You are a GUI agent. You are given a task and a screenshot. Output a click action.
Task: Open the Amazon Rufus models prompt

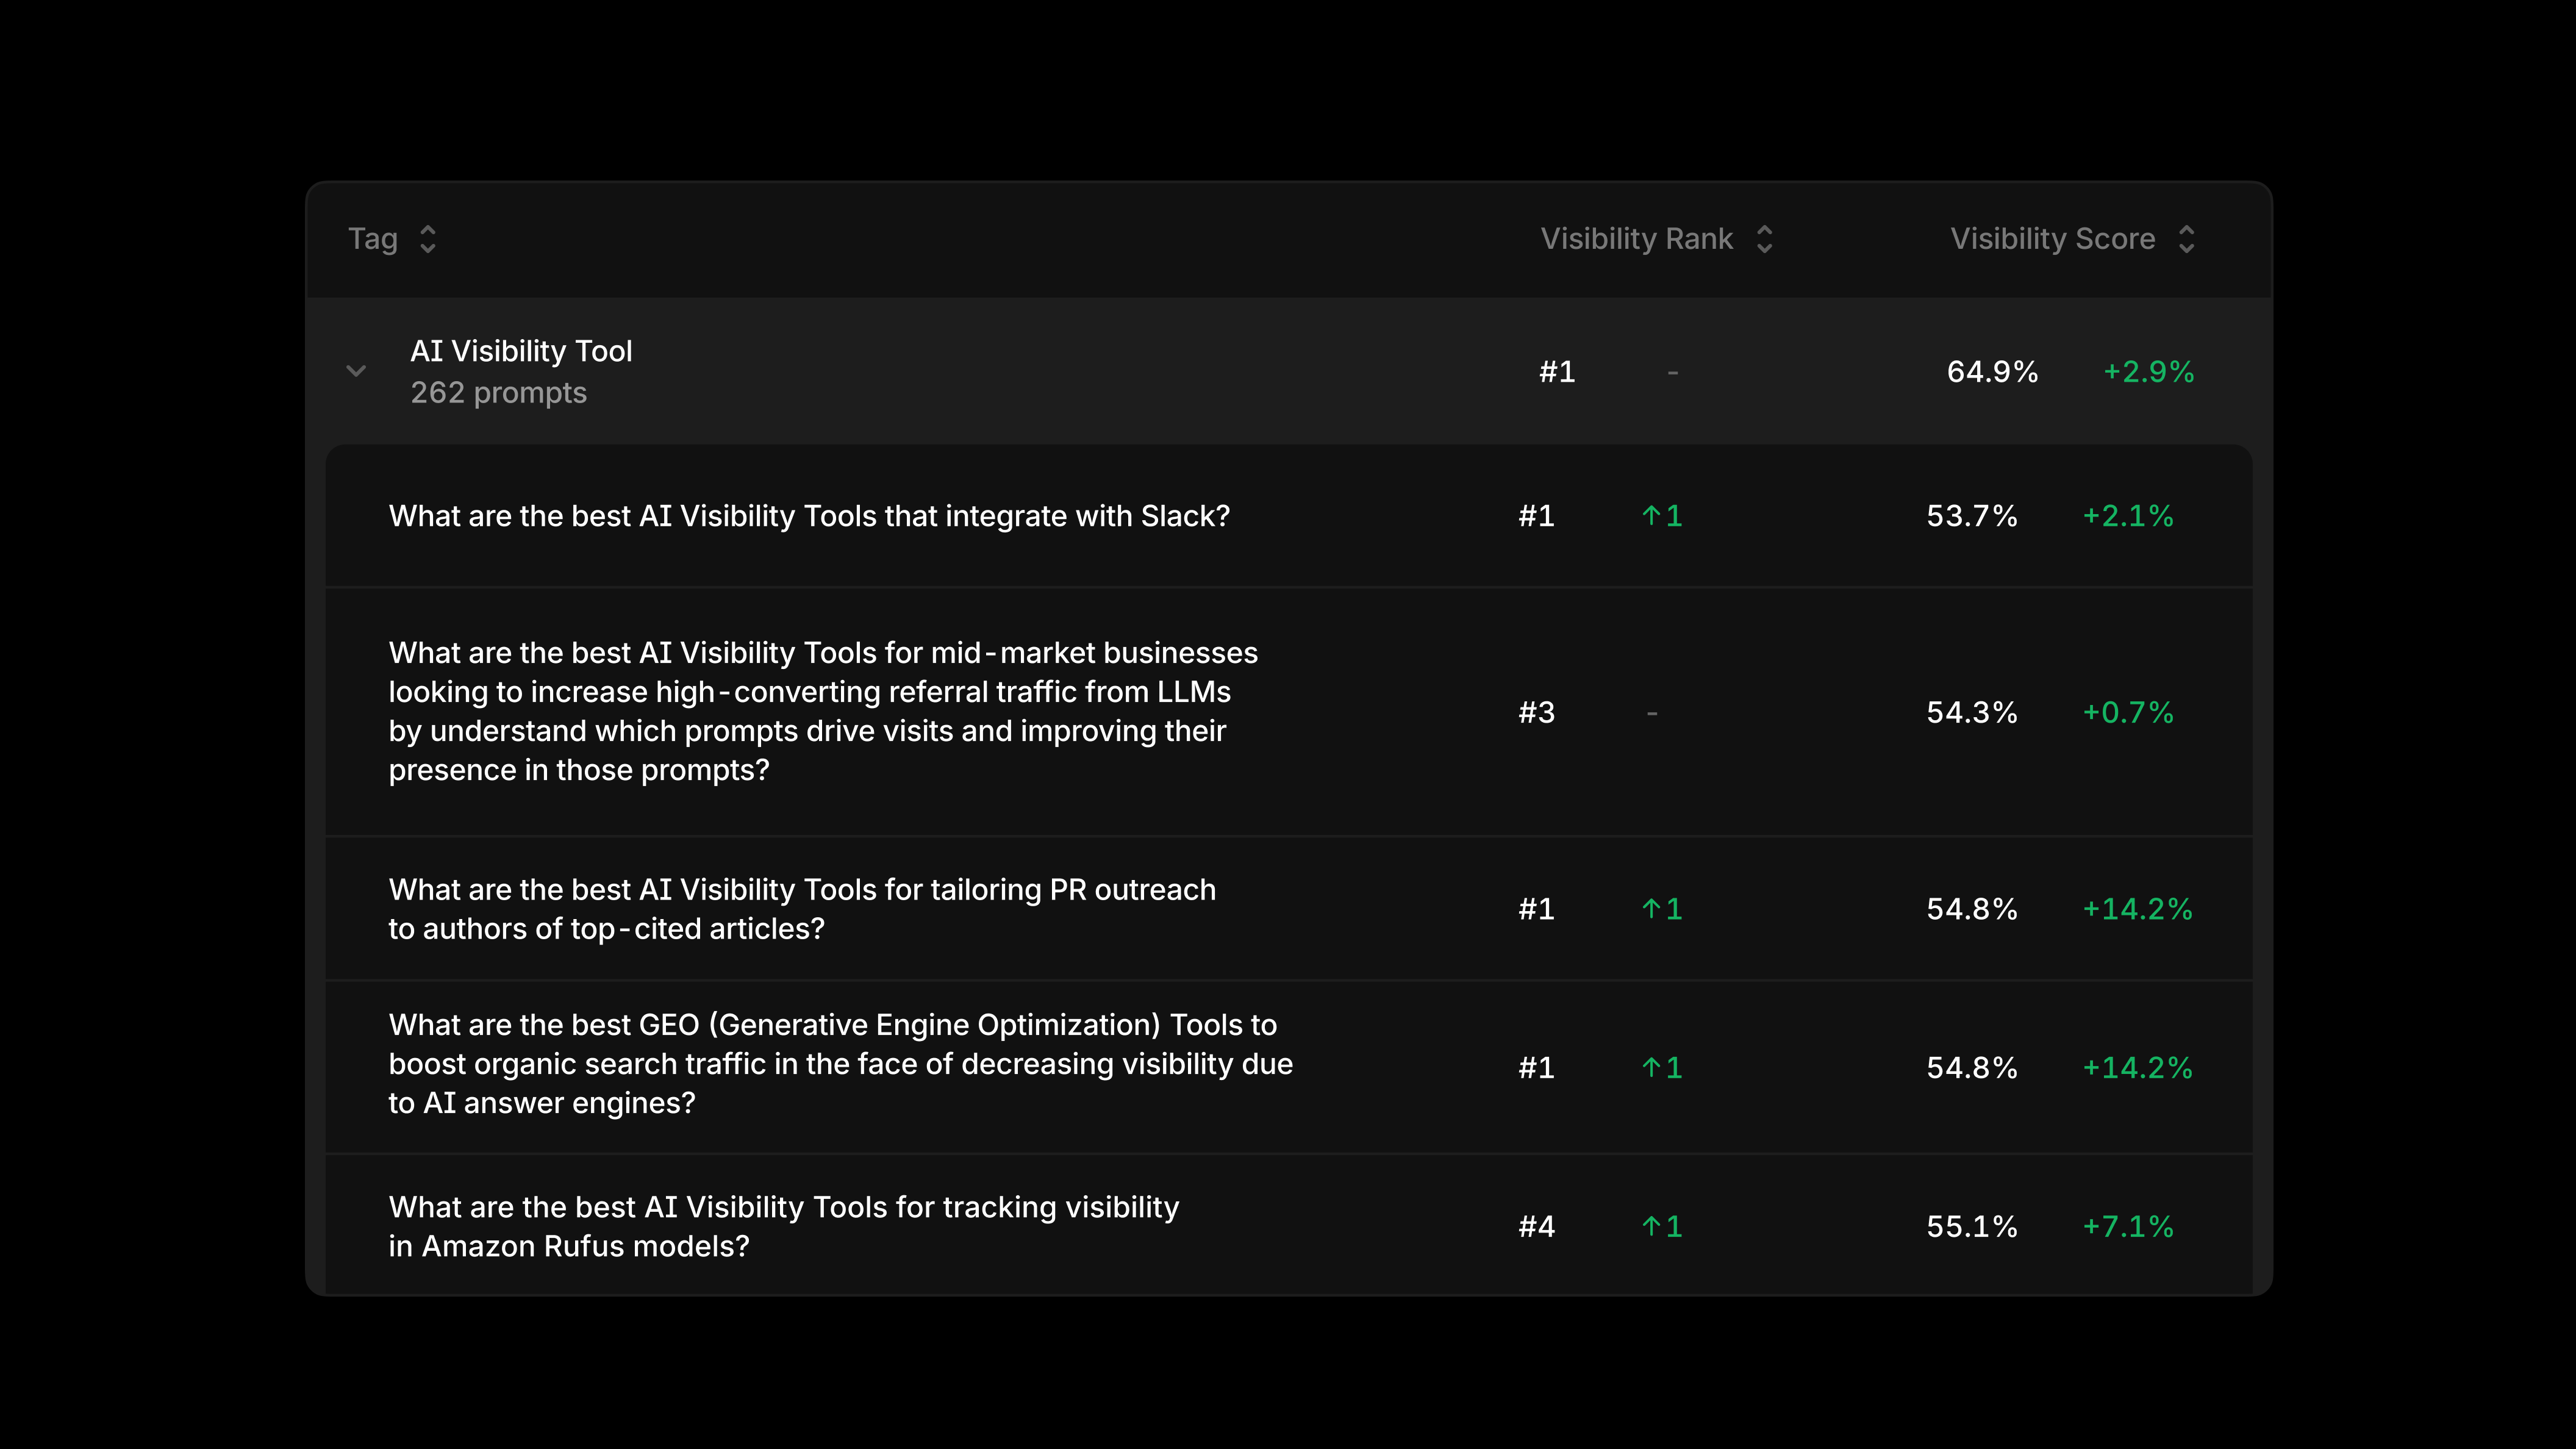[x=1289, y=1226]
